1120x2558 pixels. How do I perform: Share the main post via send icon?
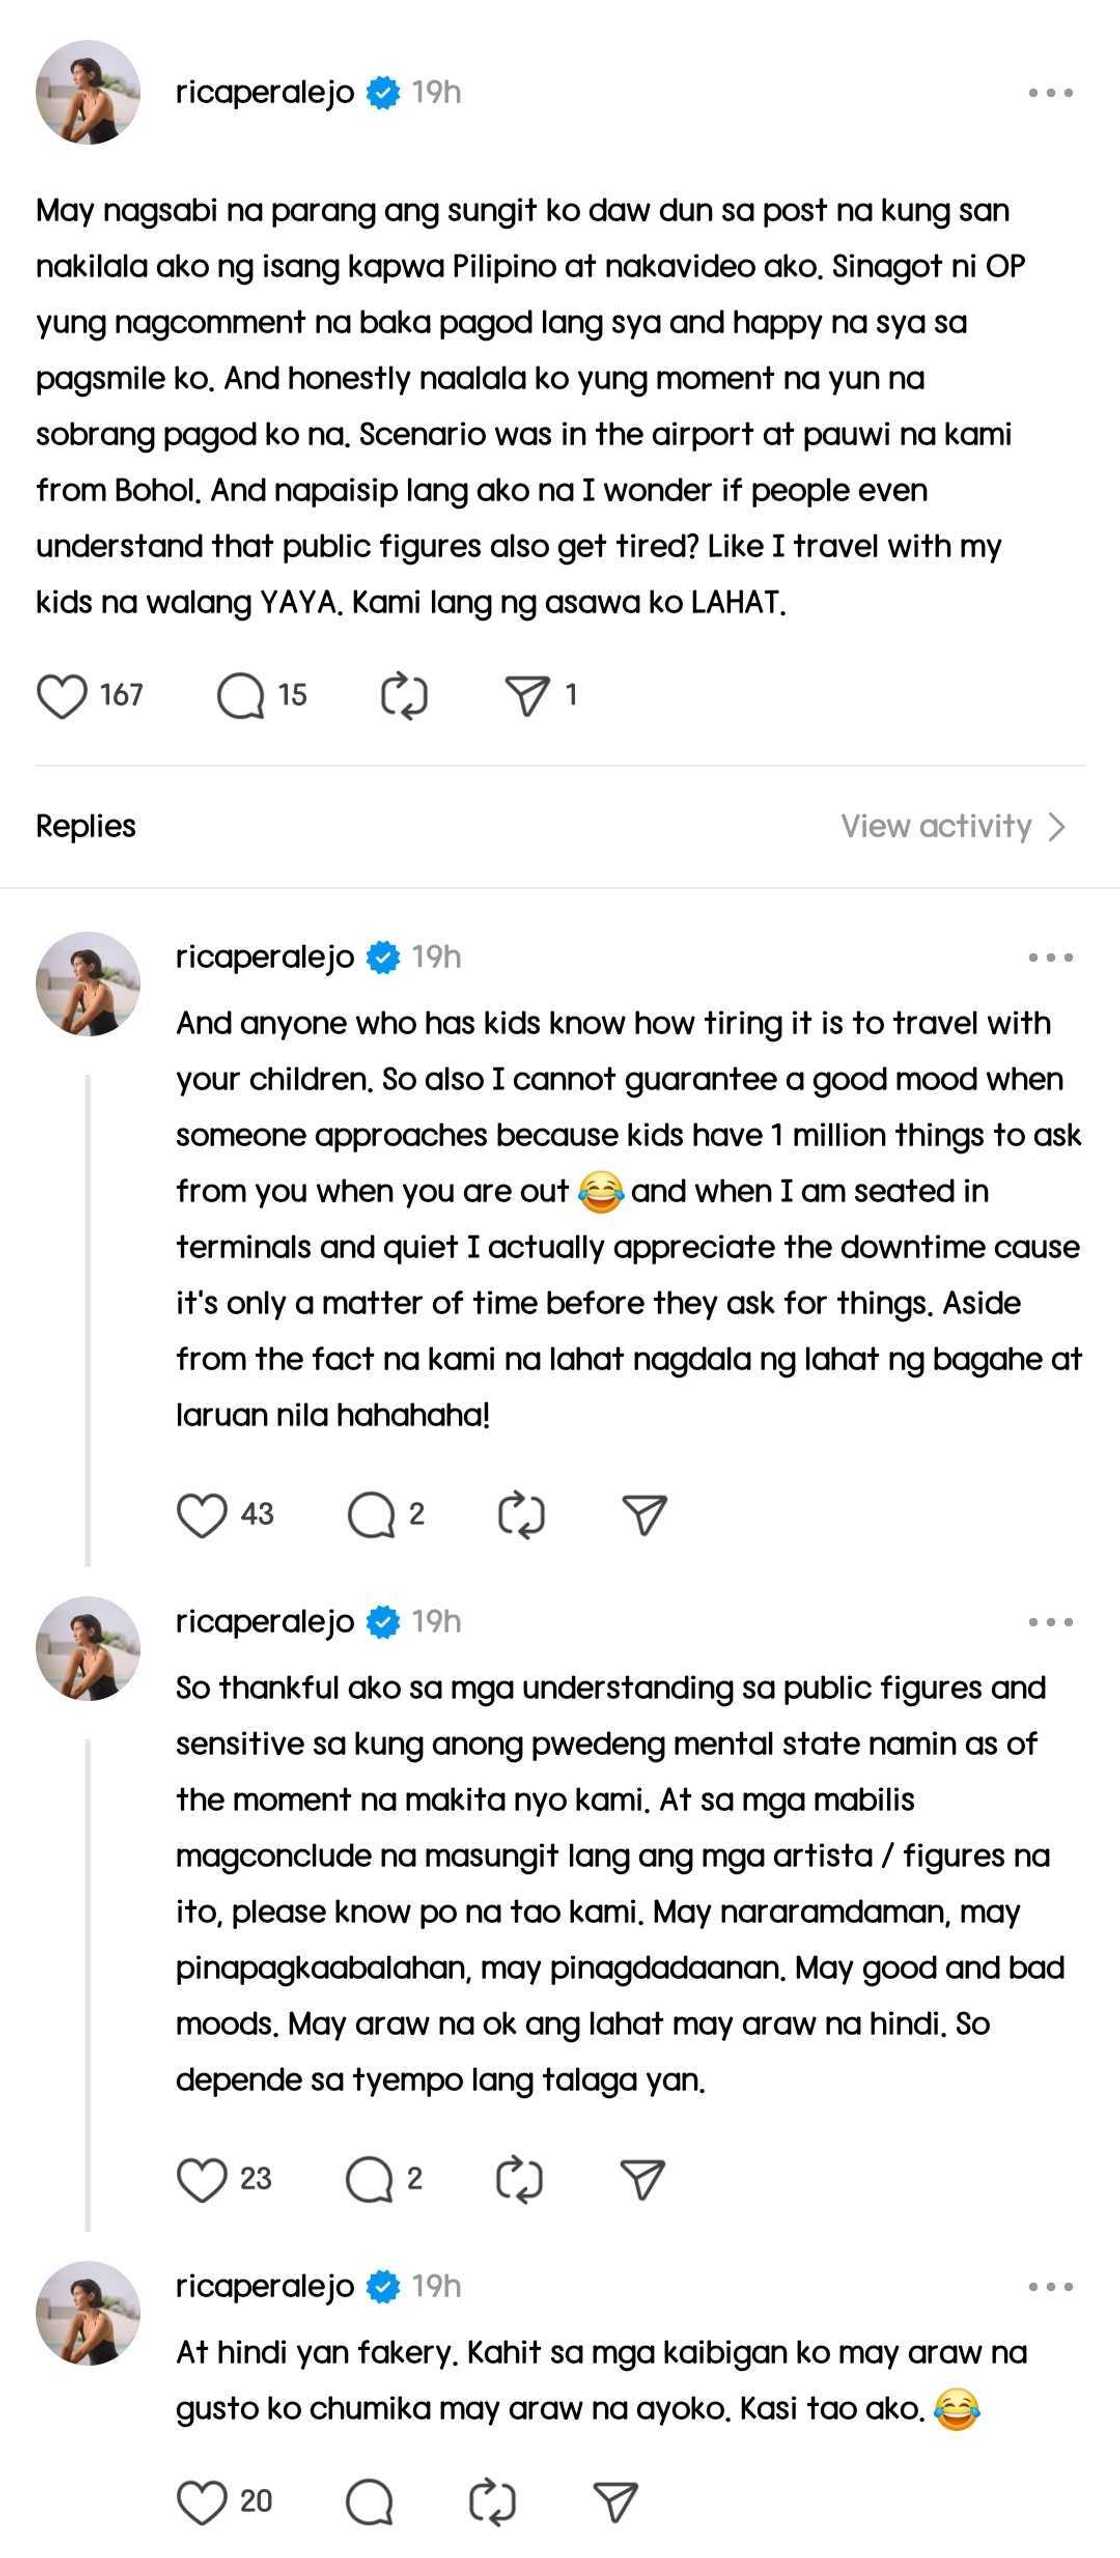pos(527,696)
